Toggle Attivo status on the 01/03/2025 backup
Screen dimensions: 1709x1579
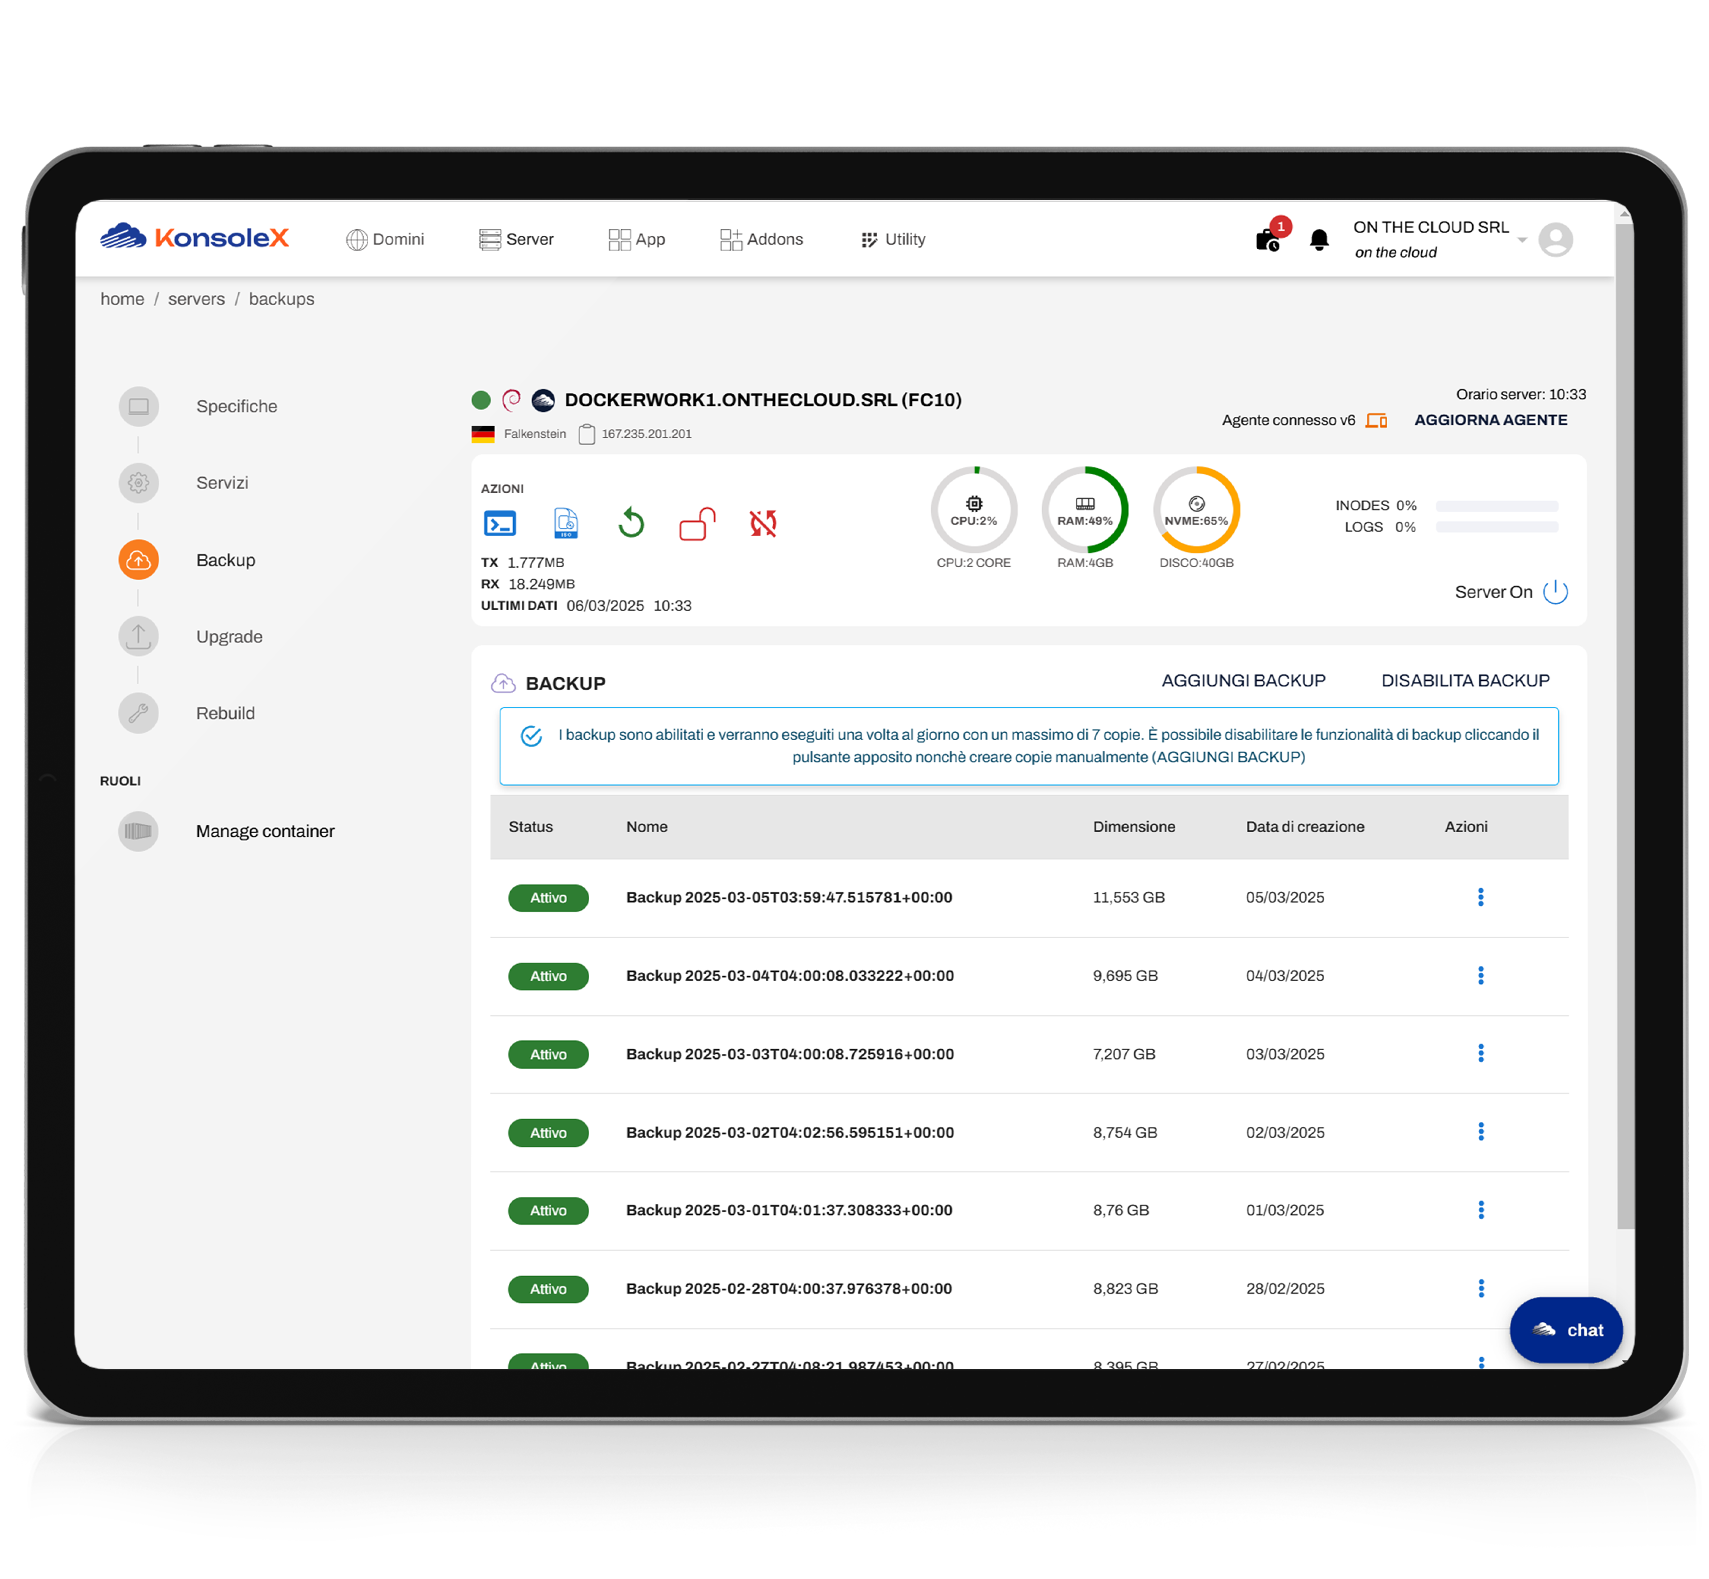[548, 1210]
